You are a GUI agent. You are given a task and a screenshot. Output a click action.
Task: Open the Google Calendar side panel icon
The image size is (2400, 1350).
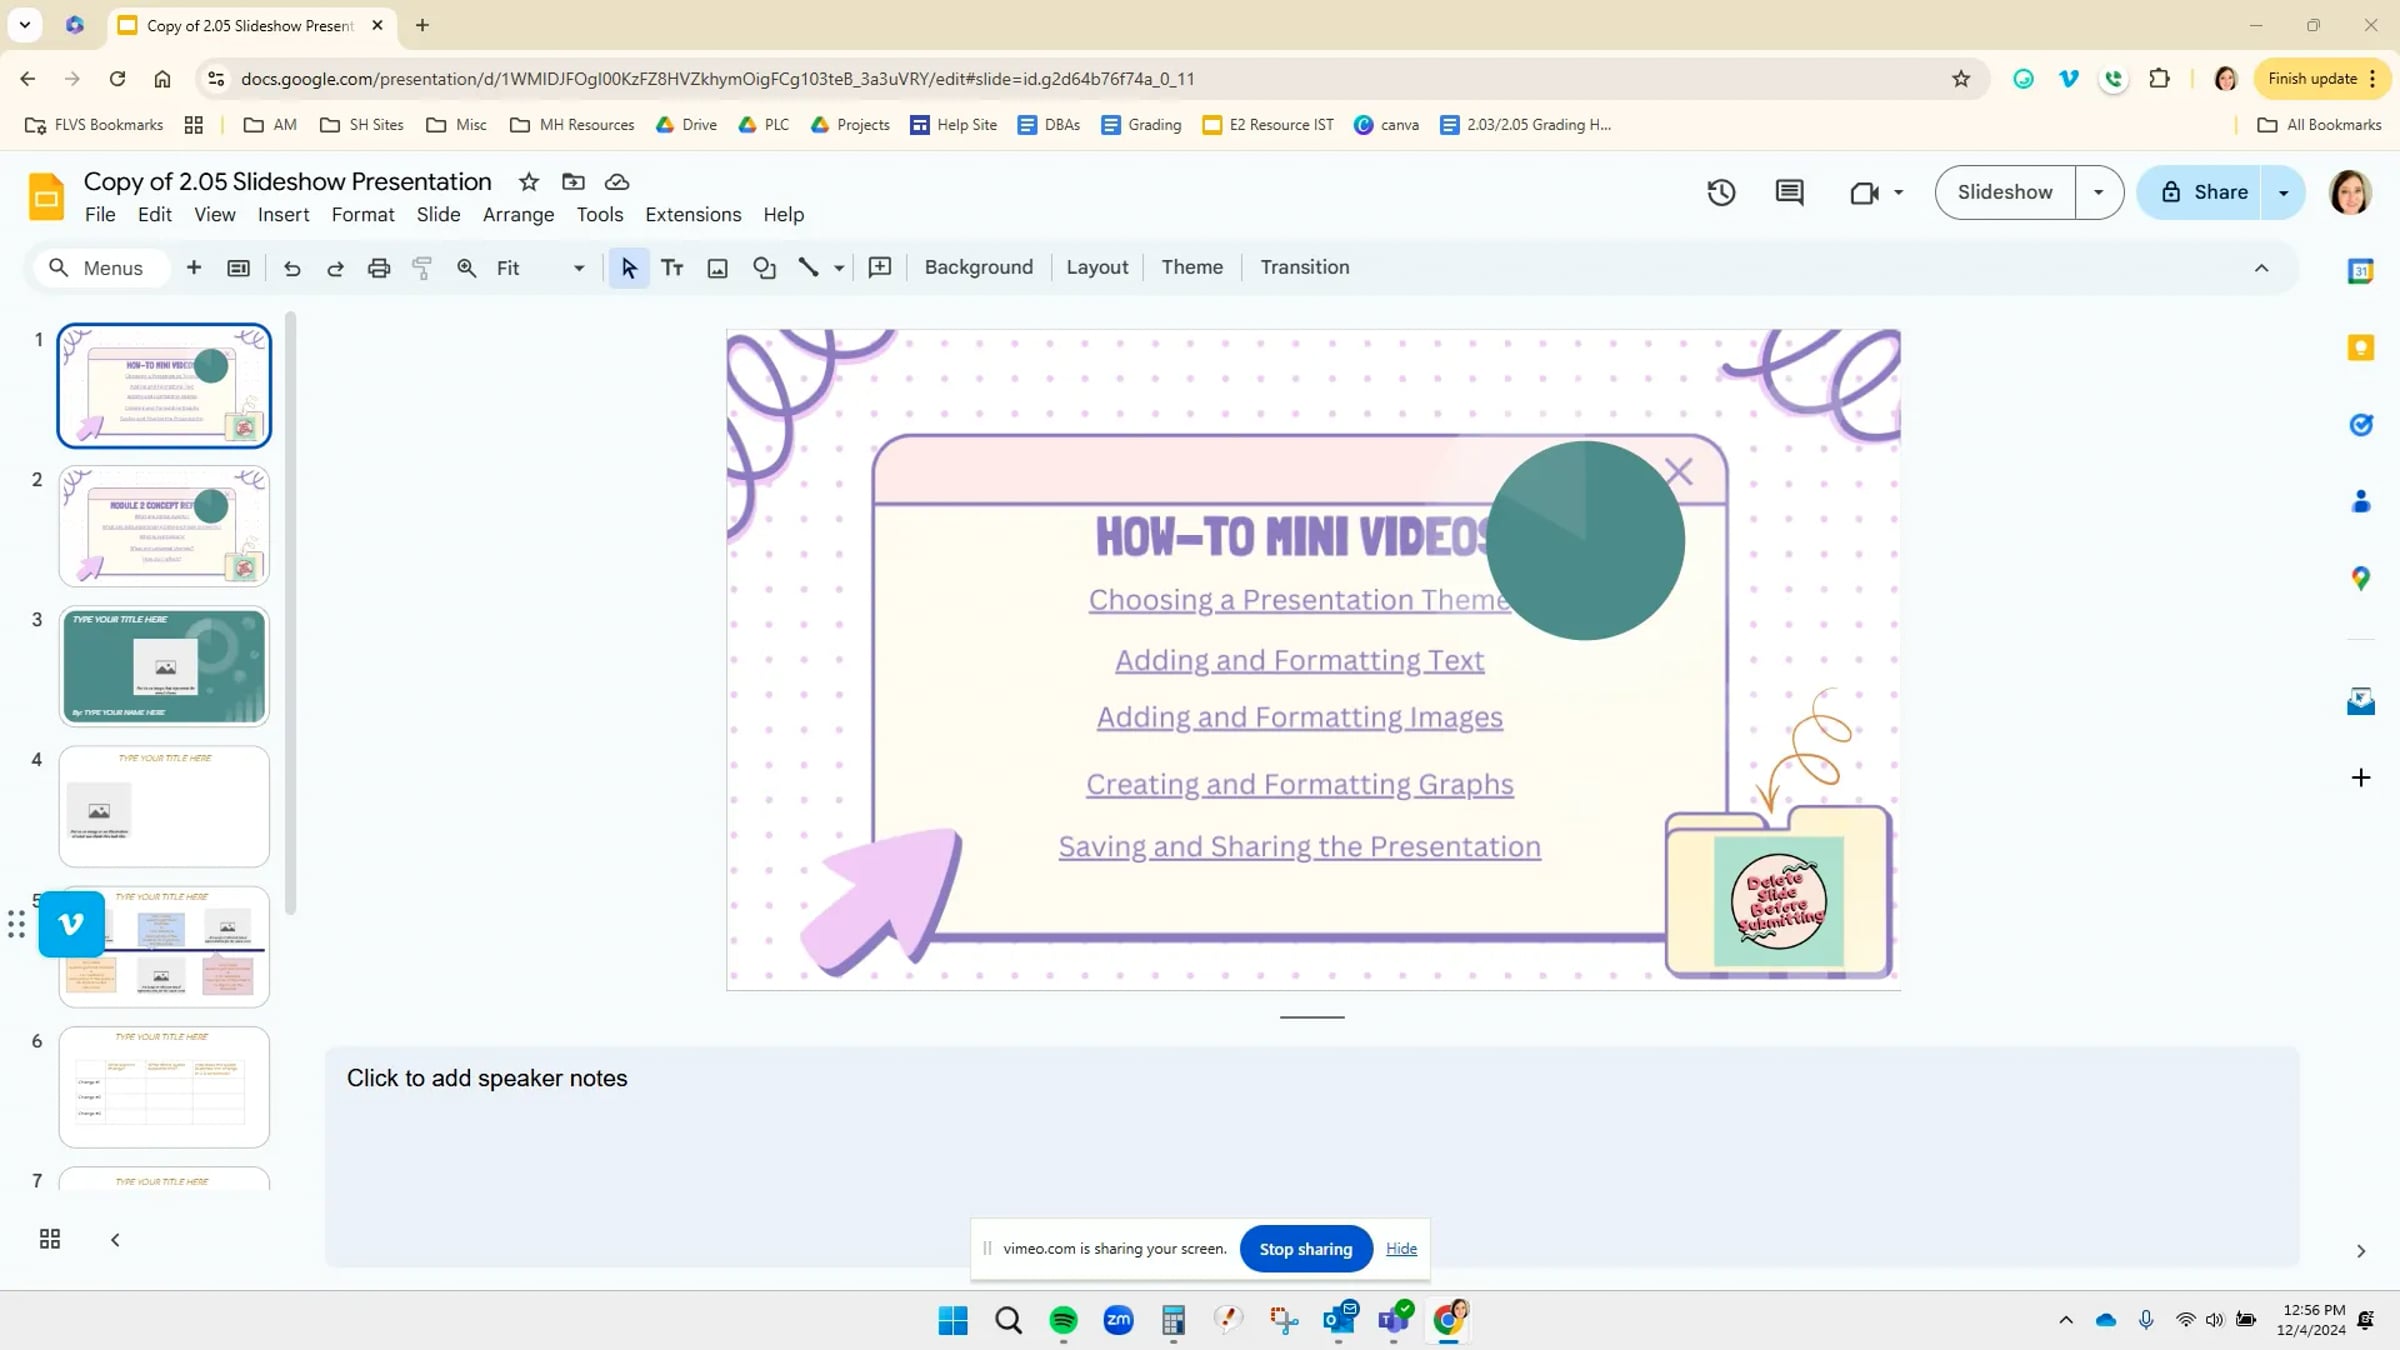point(2360,270)
